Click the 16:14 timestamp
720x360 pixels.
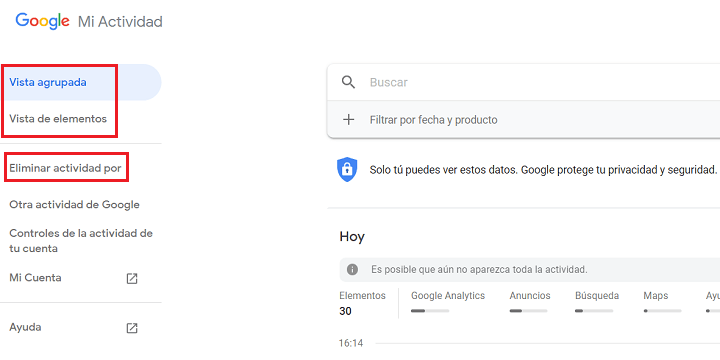351,343
